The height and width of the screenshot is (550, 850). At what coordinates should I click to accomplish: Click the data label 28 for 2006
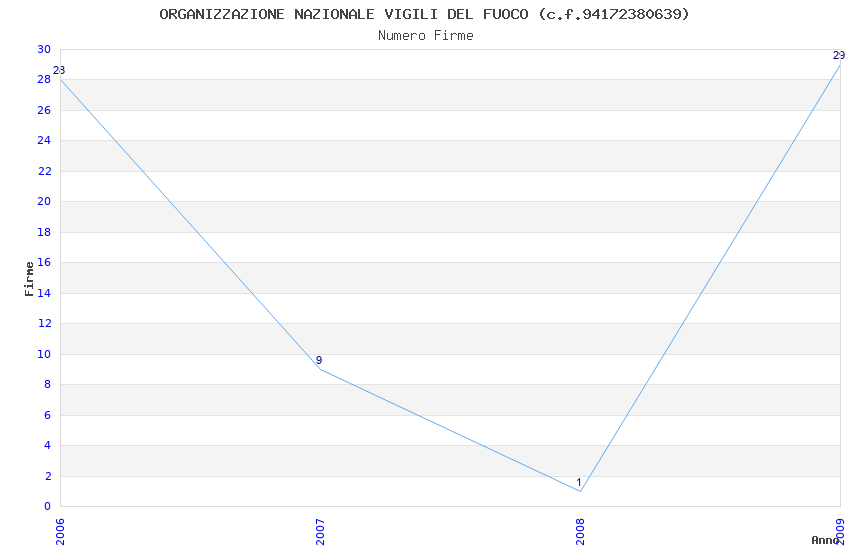click(x=59, y=70)
